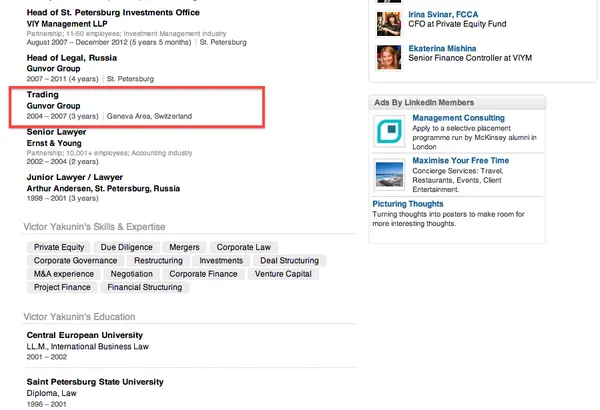Viewport: 600px width, 410px height.
Task: Click the VIY Management LLP company name
Action: click(67, 24)
